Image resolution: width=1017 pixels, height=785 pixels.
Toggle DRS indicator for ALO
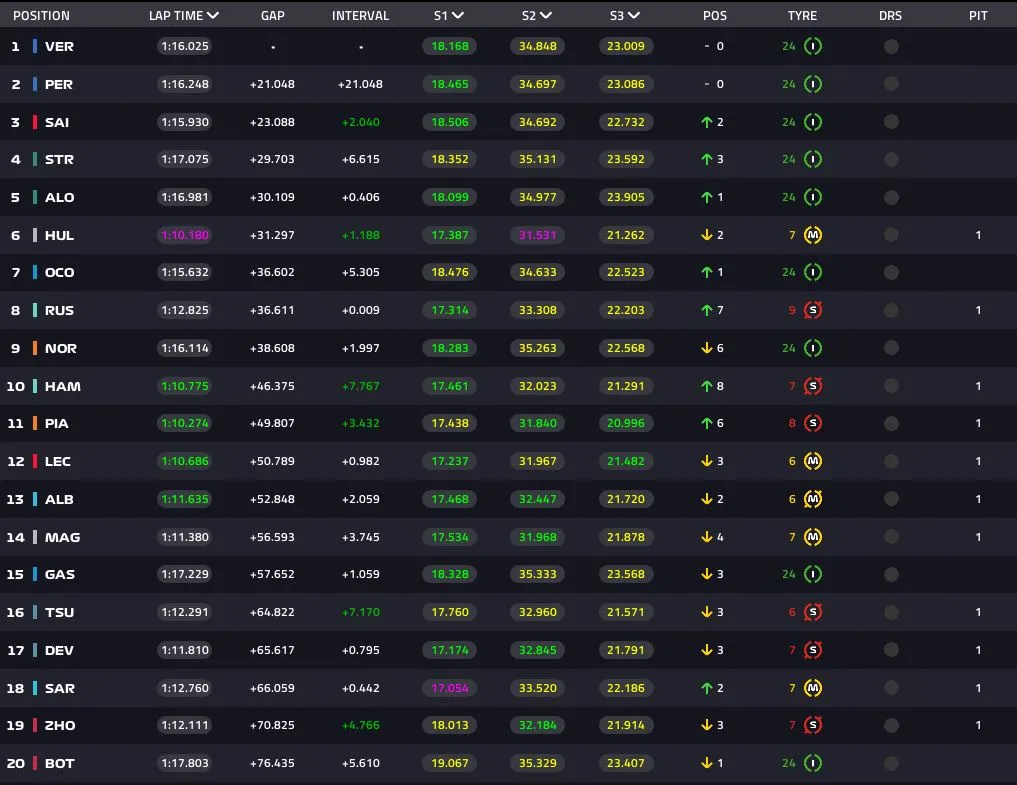[890, 197]
